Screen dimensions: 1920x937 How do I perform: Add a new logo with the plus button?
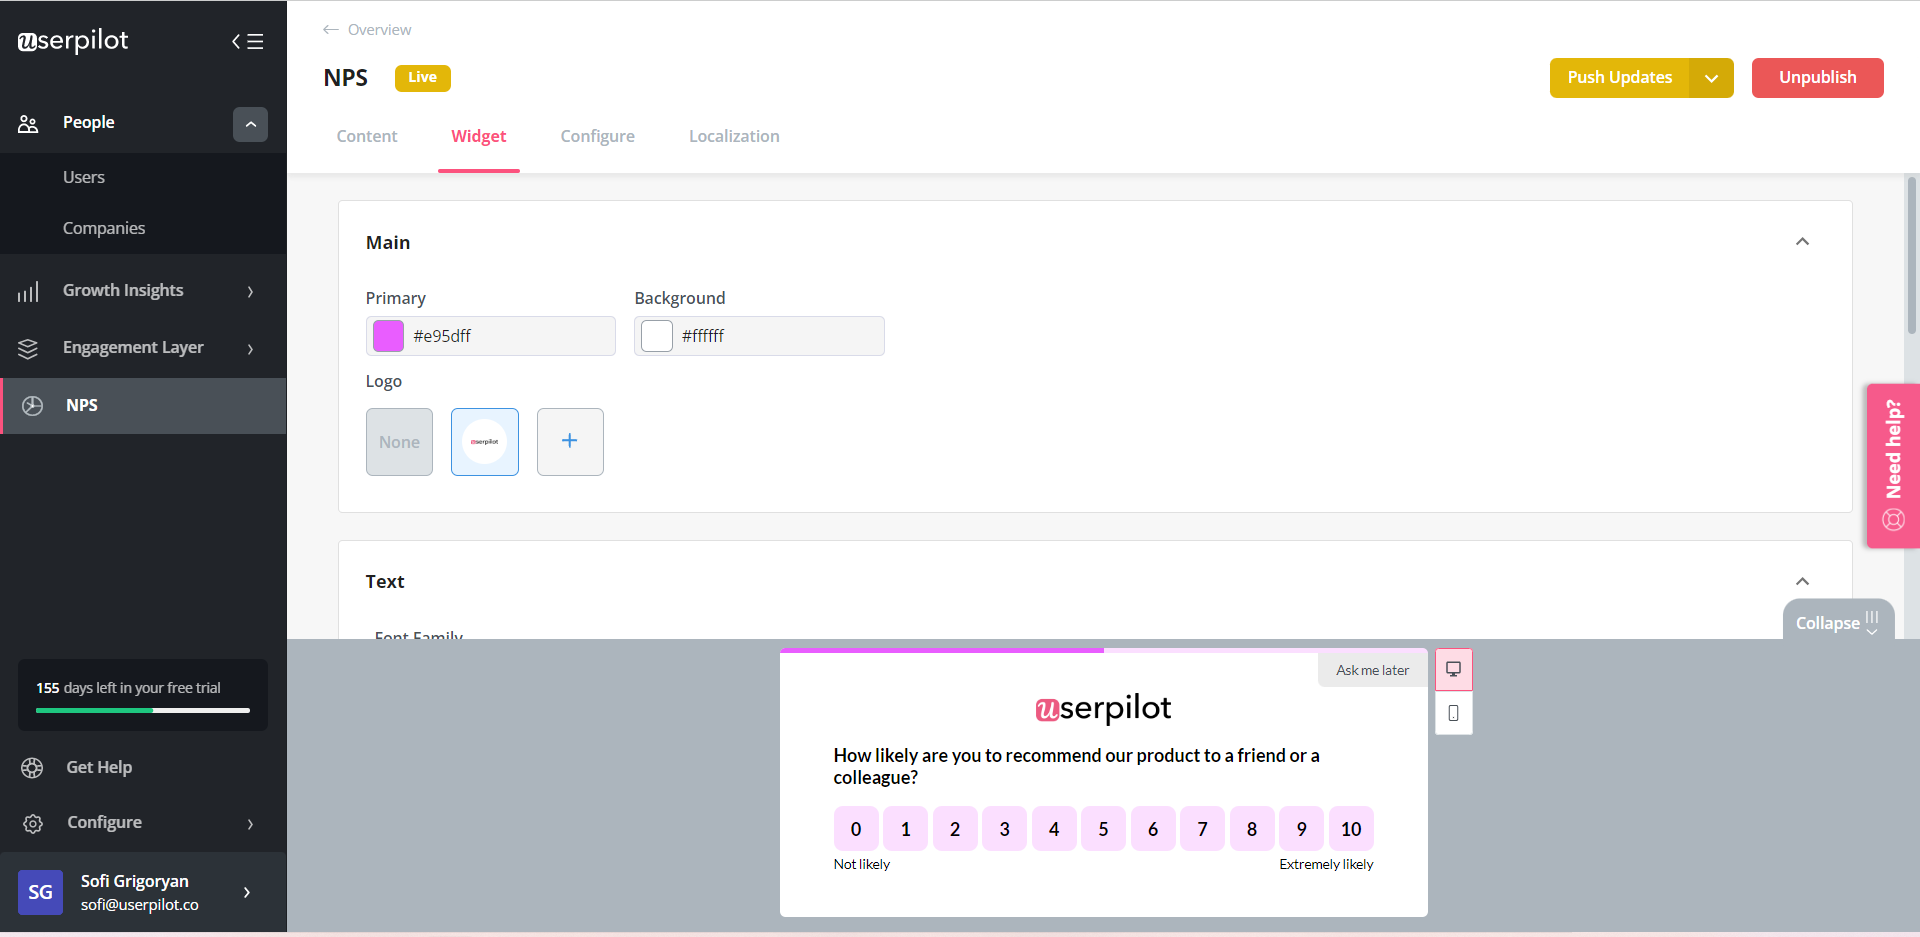[x=570, y=441]
